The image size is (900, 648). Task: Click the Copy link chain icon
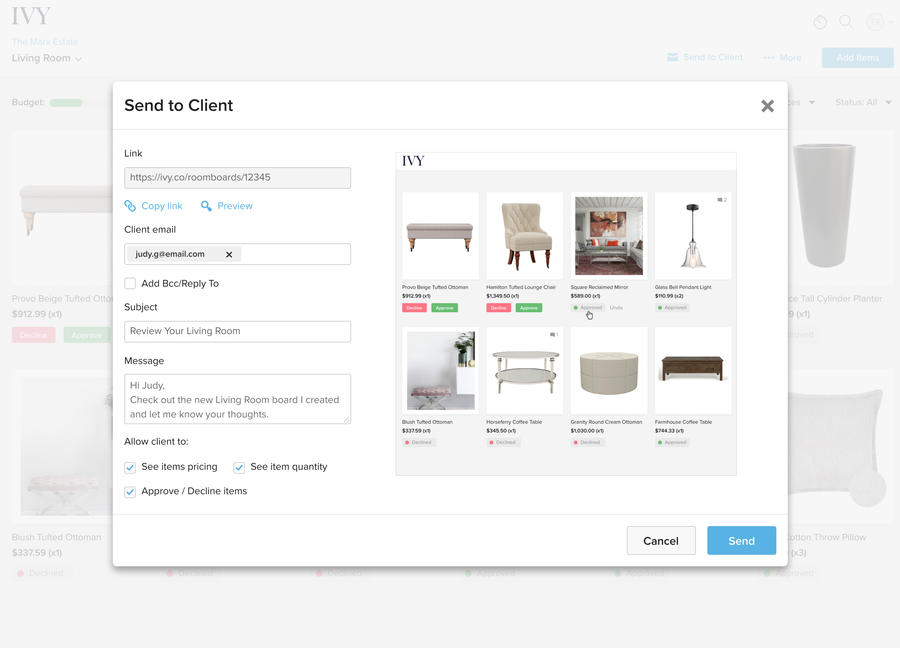[x=130, y=205]
